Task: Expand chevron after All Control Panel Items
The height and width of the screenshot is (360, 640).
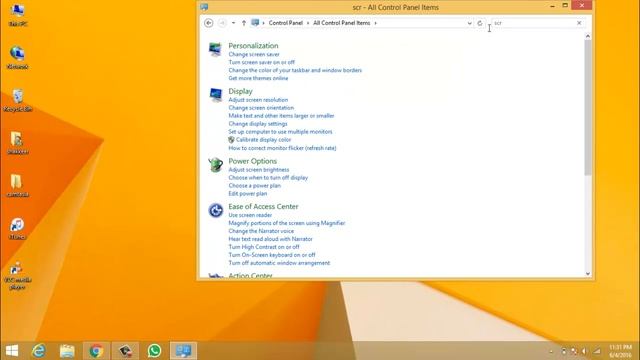Action: click(x=376, y=23)
